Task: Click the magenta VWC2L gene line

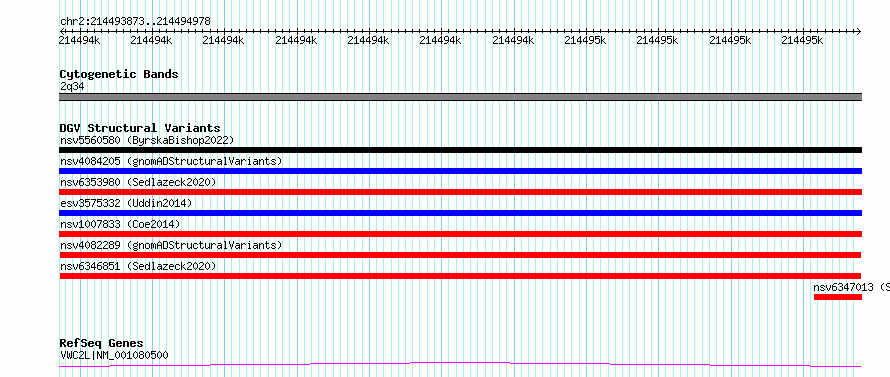Action: pyautogui.click(x=460, y=364)
